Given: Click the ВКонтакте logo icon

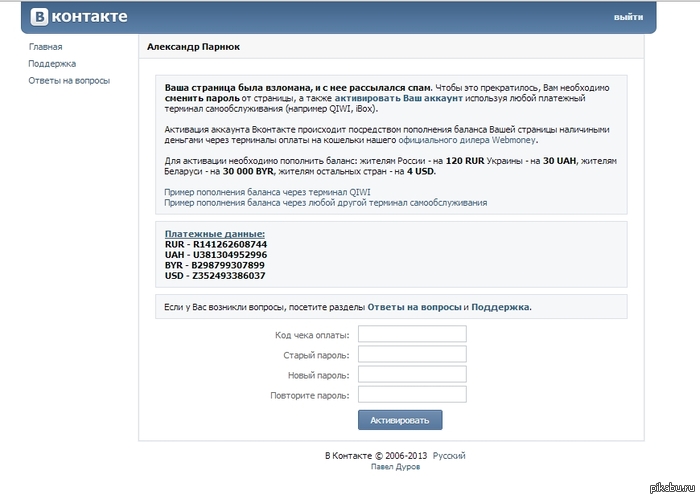Looking at the screenshot, I should coord(39,17).
